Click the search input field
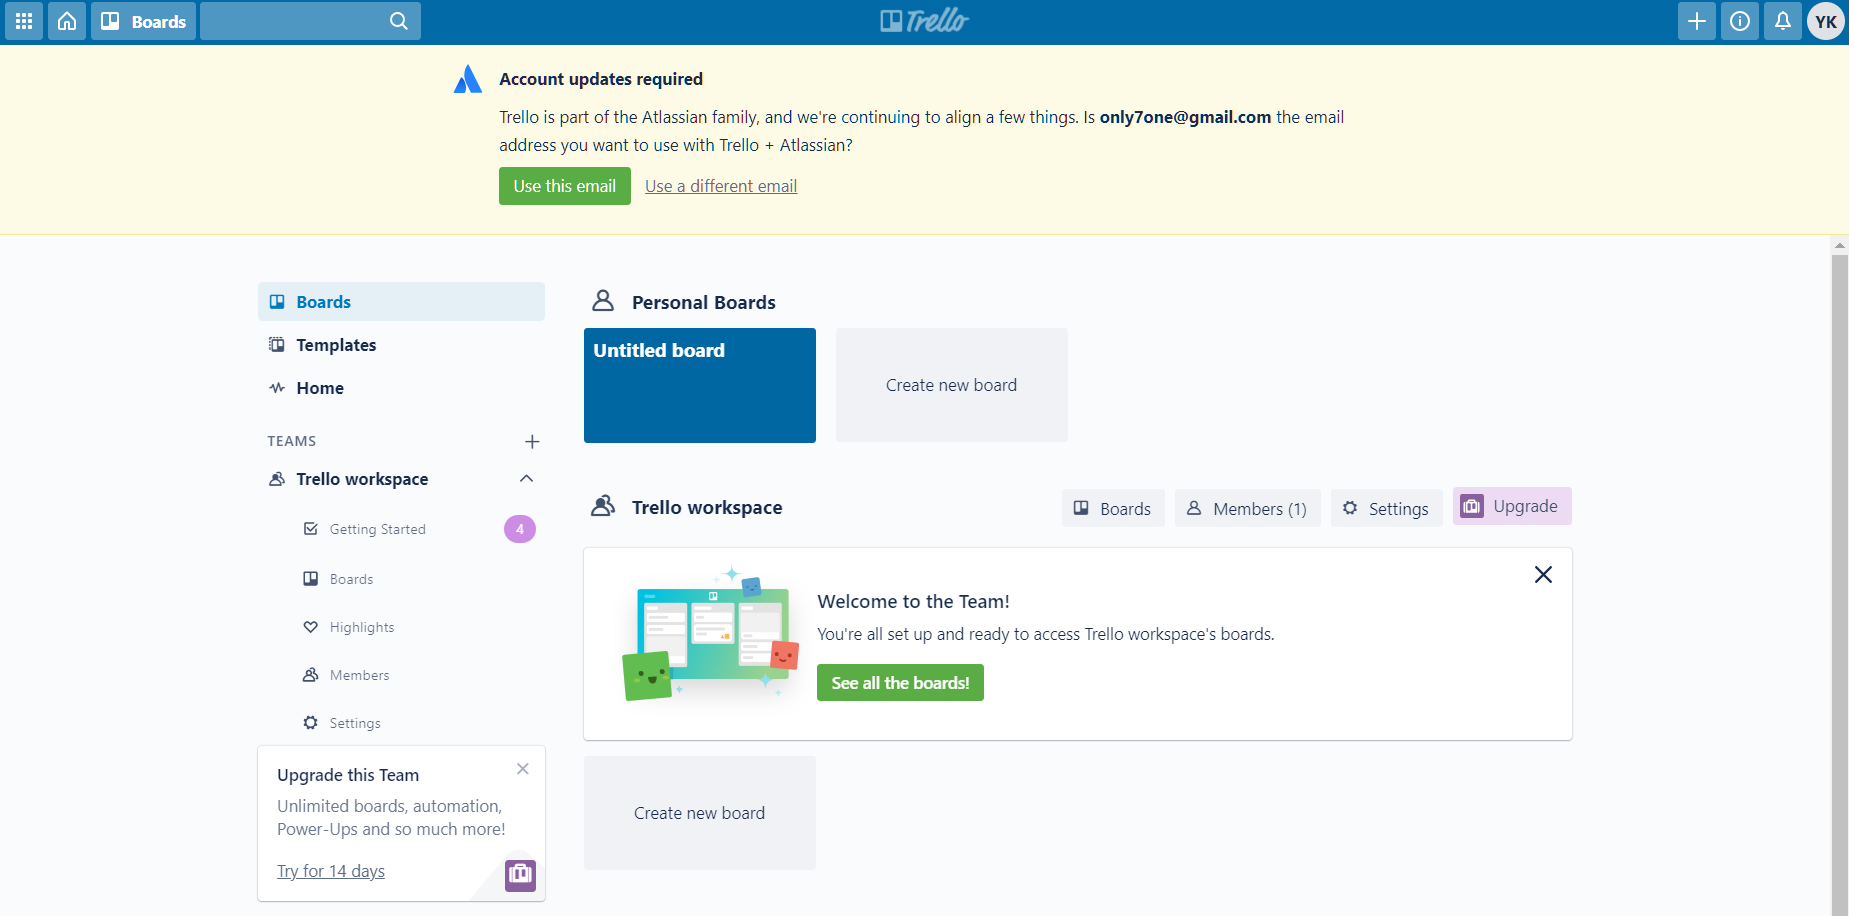 click(310, 21)
